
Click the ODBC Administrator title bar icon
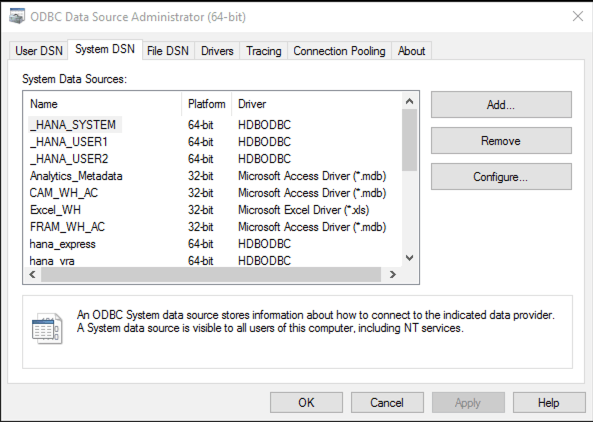click(x=17, y=16)
